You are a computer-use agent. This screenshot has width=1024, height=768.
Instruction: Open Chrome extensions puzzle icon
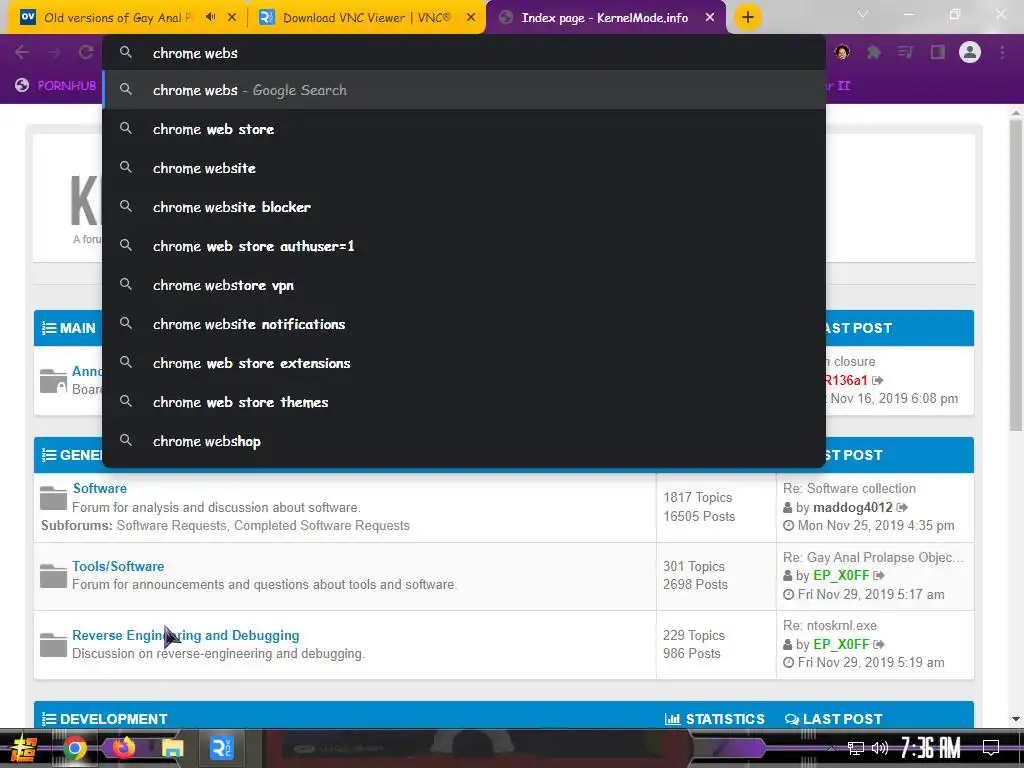tap(873, 52)
